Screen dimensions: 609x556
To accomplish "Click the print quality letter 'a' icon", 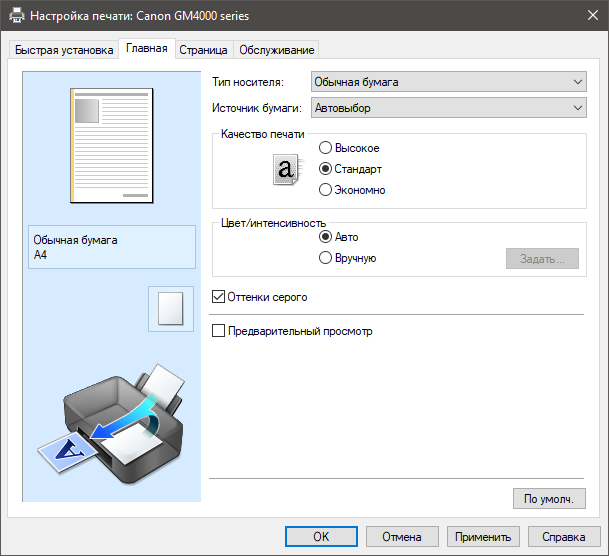I will coord(288,169).
